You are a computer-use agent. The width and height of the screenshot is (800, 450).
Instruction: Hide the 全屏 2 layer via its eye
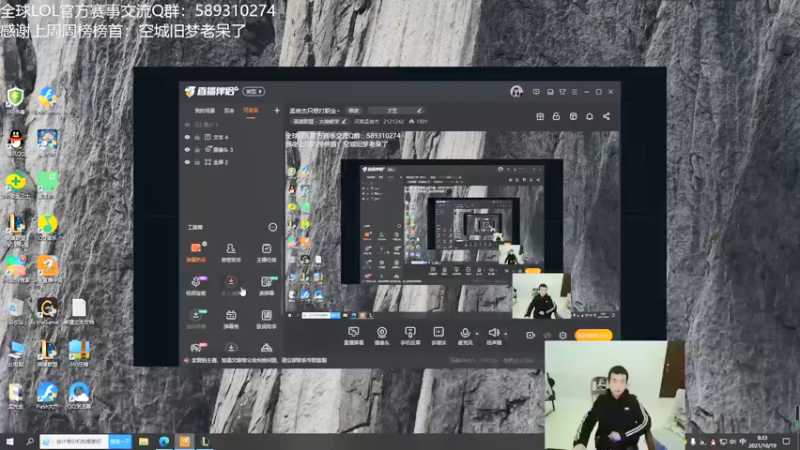click(187, 162)
